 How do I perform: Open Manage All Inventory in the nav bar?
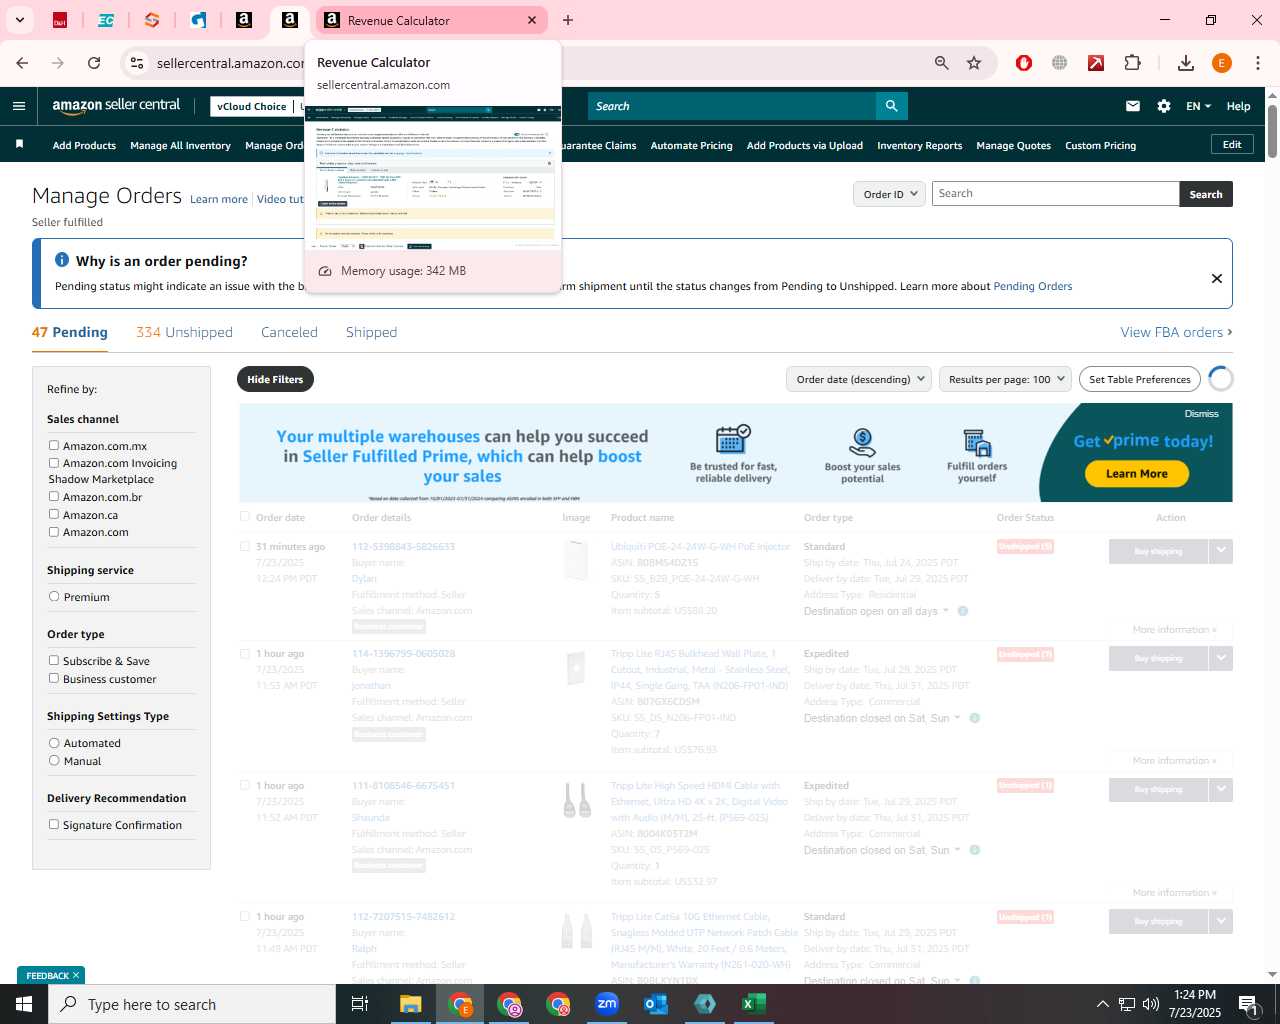click(x=180, y=145)
